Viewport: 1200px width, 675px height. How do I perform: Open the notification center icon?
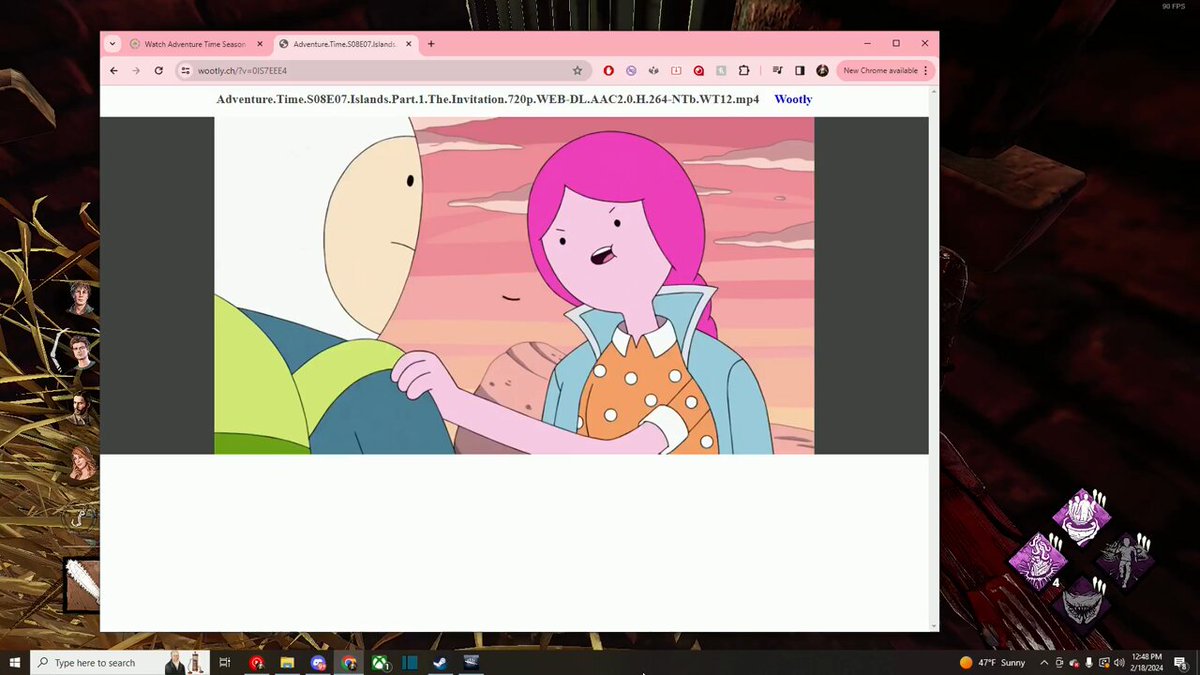[x=1181, y=662]
